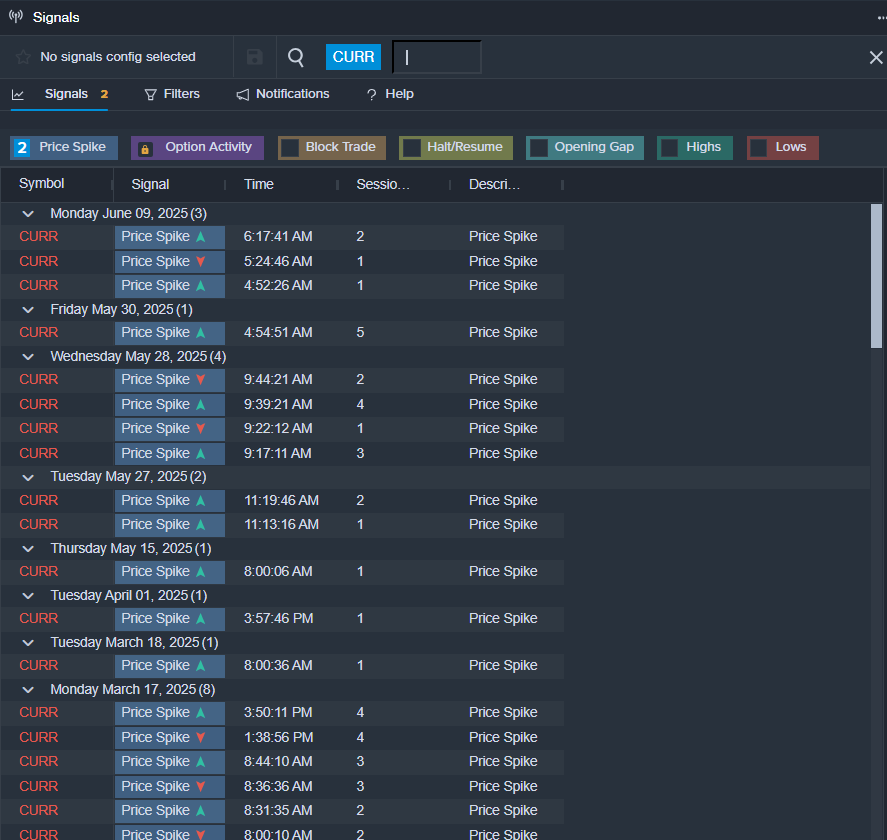Click the Notifications megaphone icon

243,94
